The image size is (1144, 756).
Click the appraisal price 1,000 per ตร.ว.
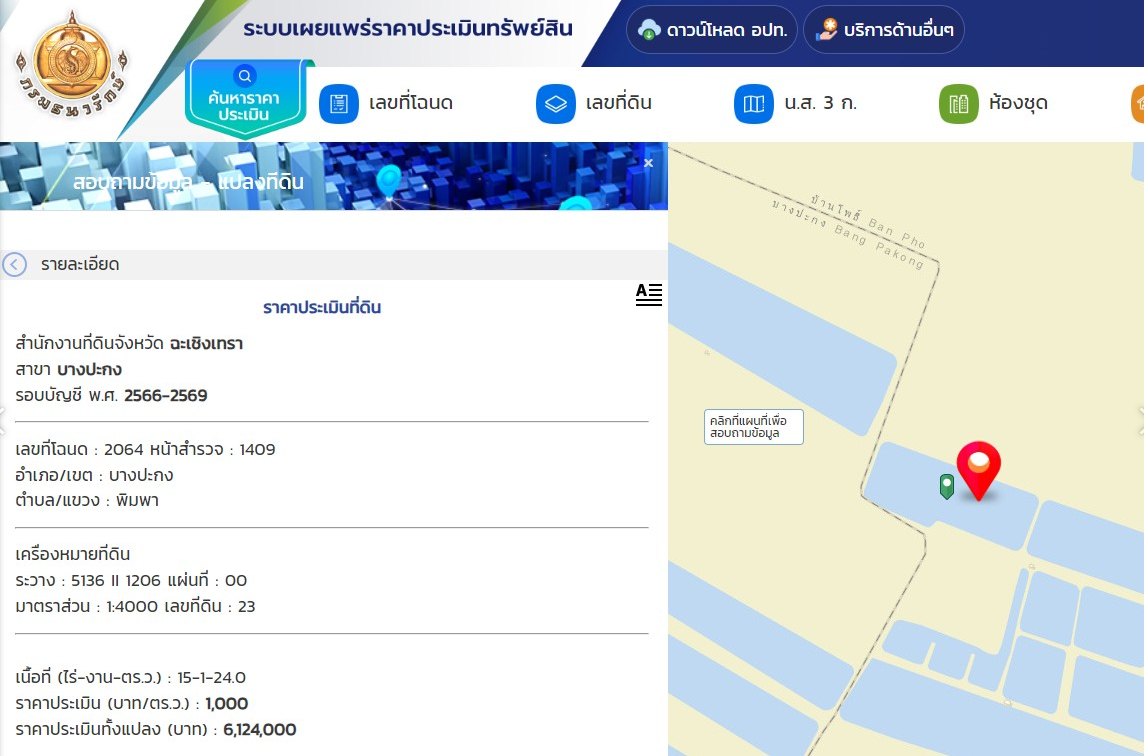coord(227,703)
